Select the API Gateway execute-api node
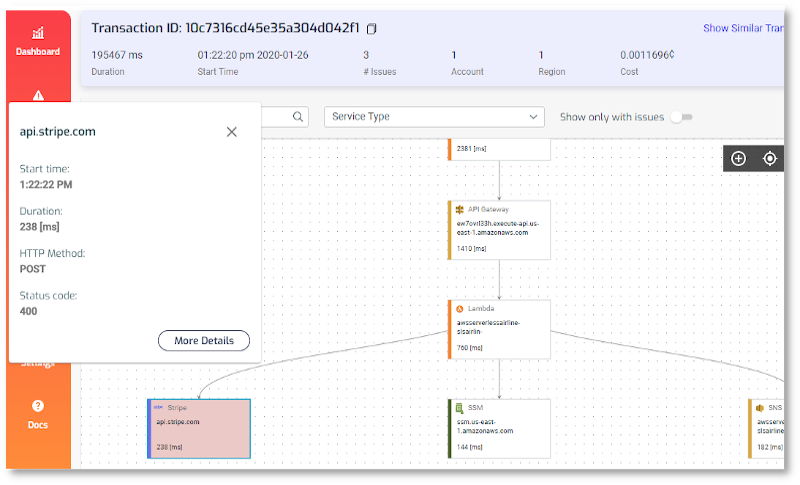The height and width of the screenshot is (485, 800). (499, 230)
